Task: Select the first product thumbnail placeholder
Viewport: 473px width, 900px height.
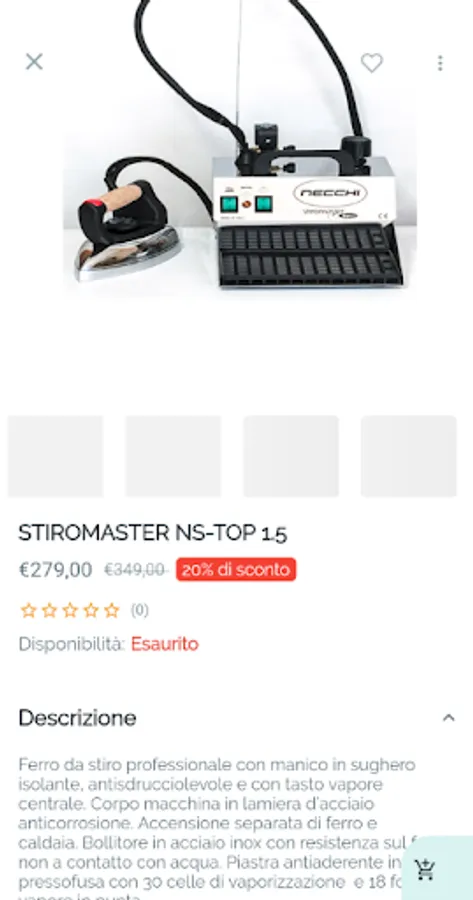Action: click(55, 456)
